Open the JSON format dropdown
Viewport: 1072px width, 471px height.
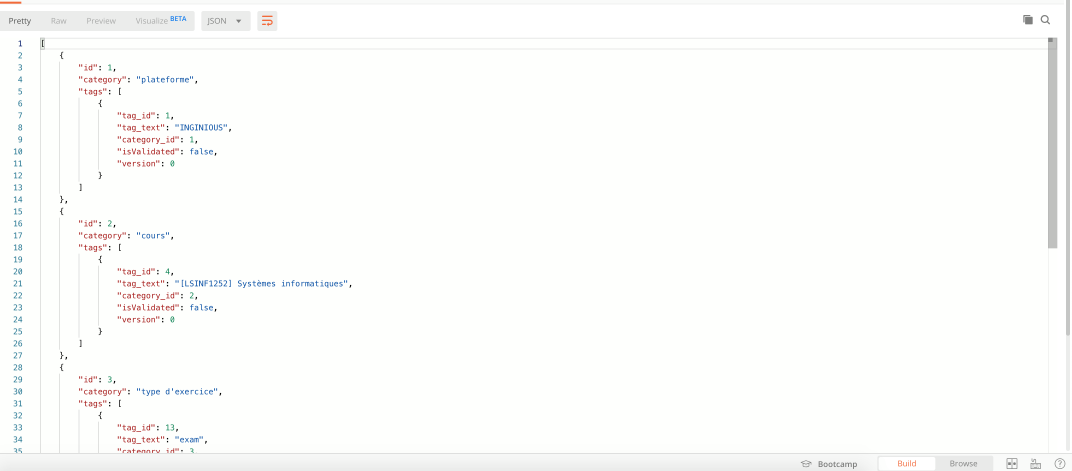tap(226, 21)
